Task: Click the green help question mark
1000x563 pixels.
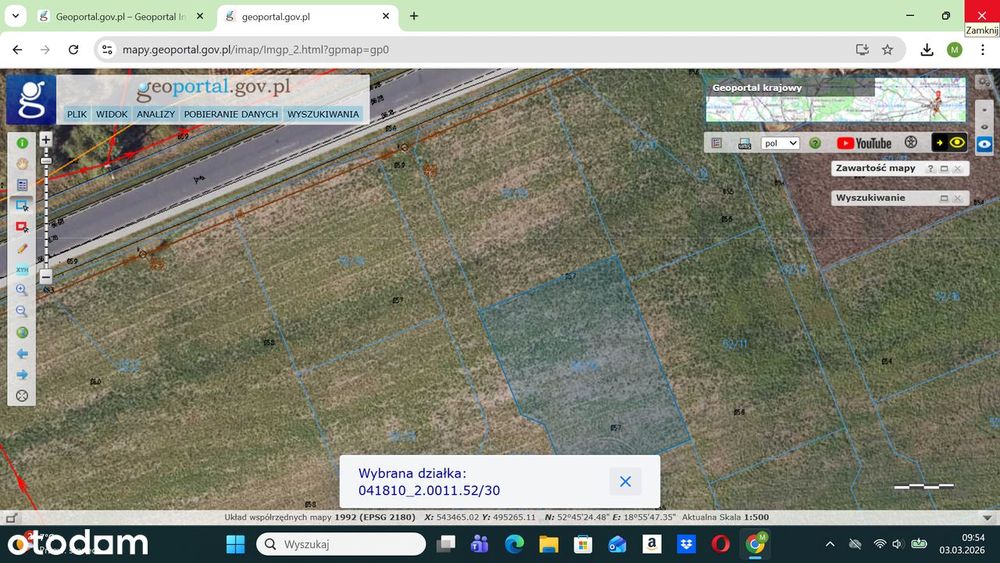Action: pyautogui.click(x=815, y=143)
